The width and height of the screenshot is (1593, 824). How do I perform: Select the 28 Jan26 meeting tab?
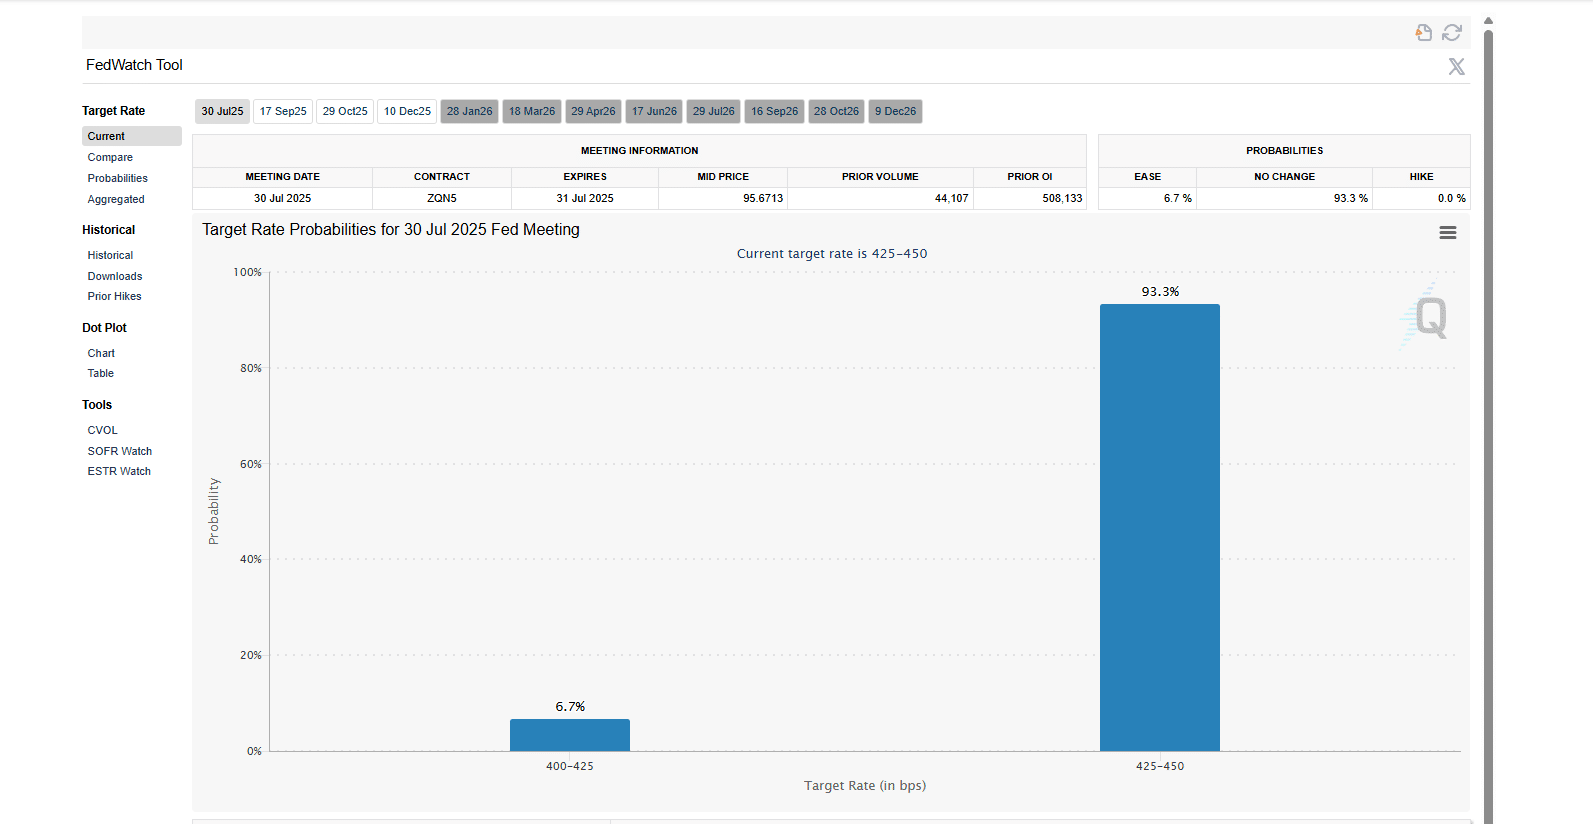tap(469, 111)
